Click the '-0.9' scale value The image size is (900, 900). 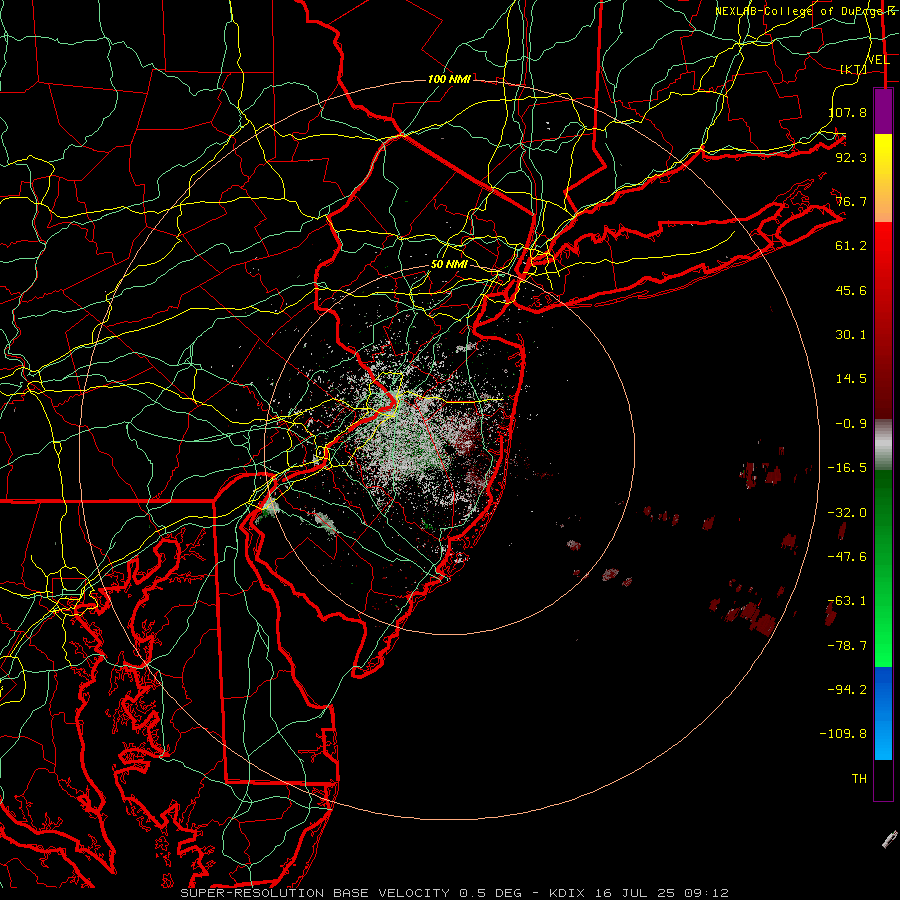point(851,423)
